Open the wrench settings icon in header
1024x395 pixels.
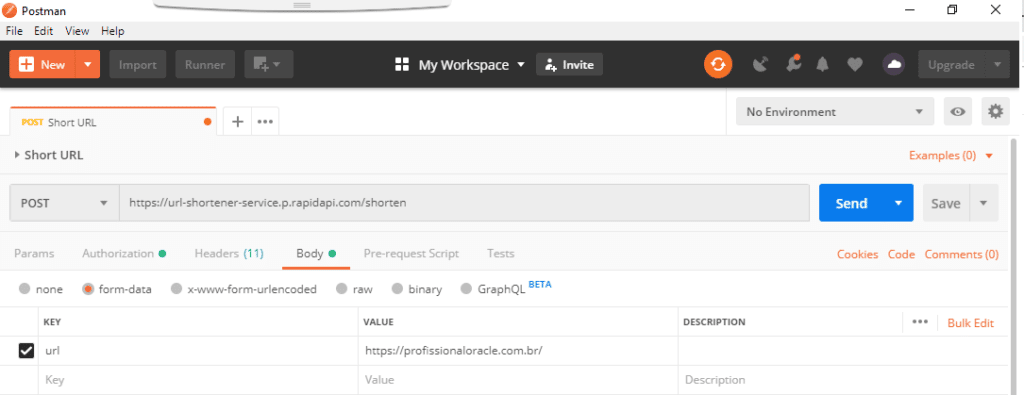pos(793,64)
